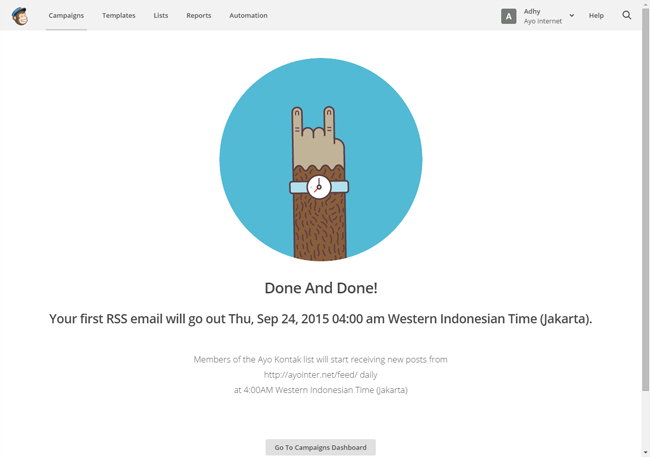Click the scrollbar down arrow

pyautogui.click(x=645, y=452)
